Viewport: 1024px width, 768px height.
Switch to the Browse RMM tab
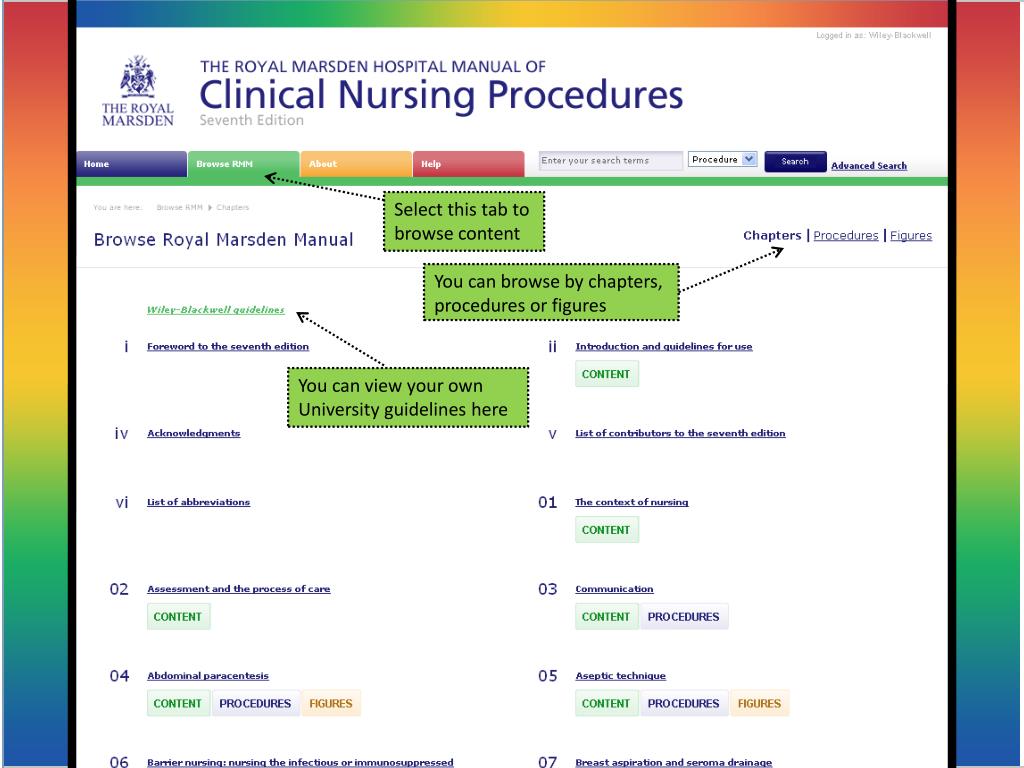pyautogui.click(x=244, y=164)
